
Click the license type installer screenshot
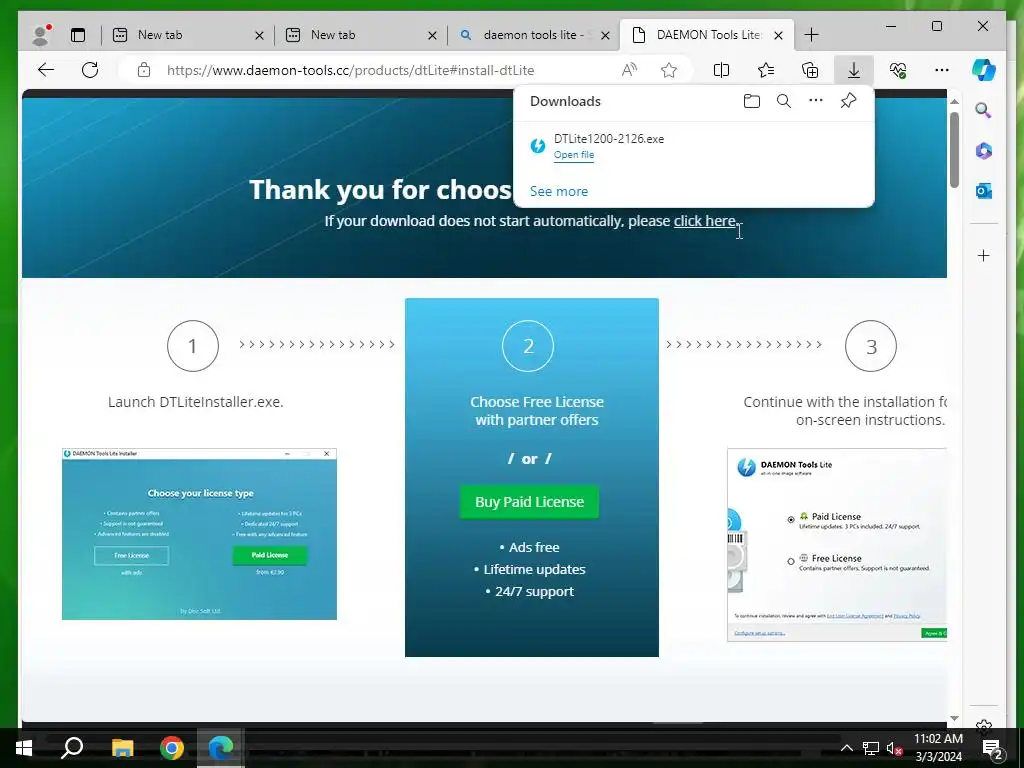pos(199,534)
